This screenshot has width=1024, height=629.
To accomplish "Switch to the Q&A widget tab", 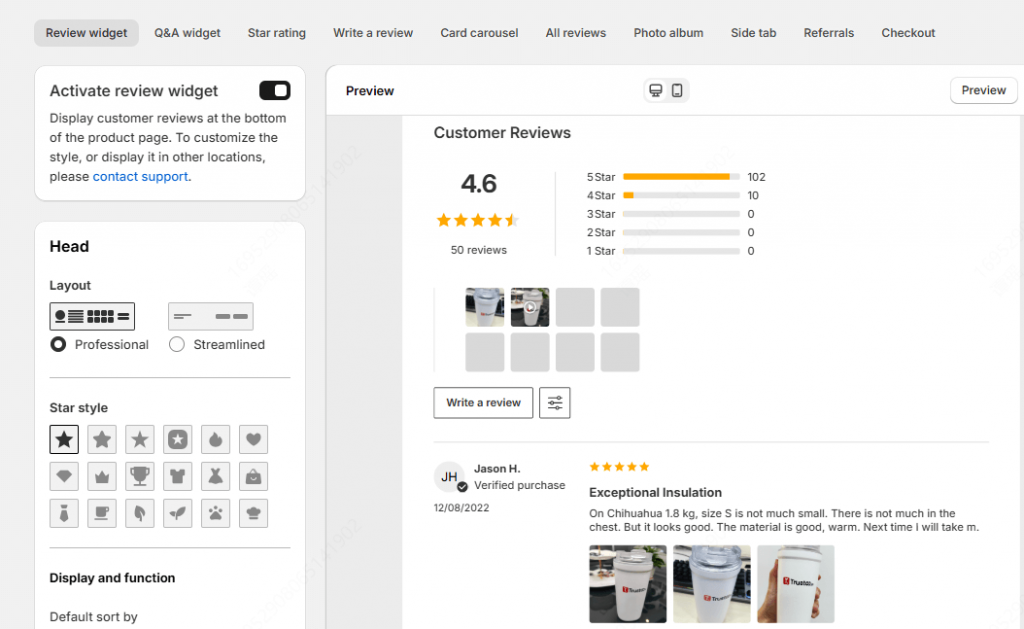I will [187, 32].
